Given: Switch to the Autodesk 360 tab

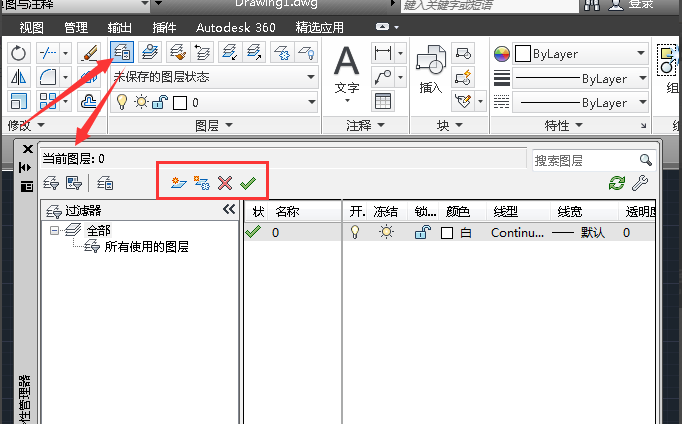Looking at the screenshot, I should 236,27.
